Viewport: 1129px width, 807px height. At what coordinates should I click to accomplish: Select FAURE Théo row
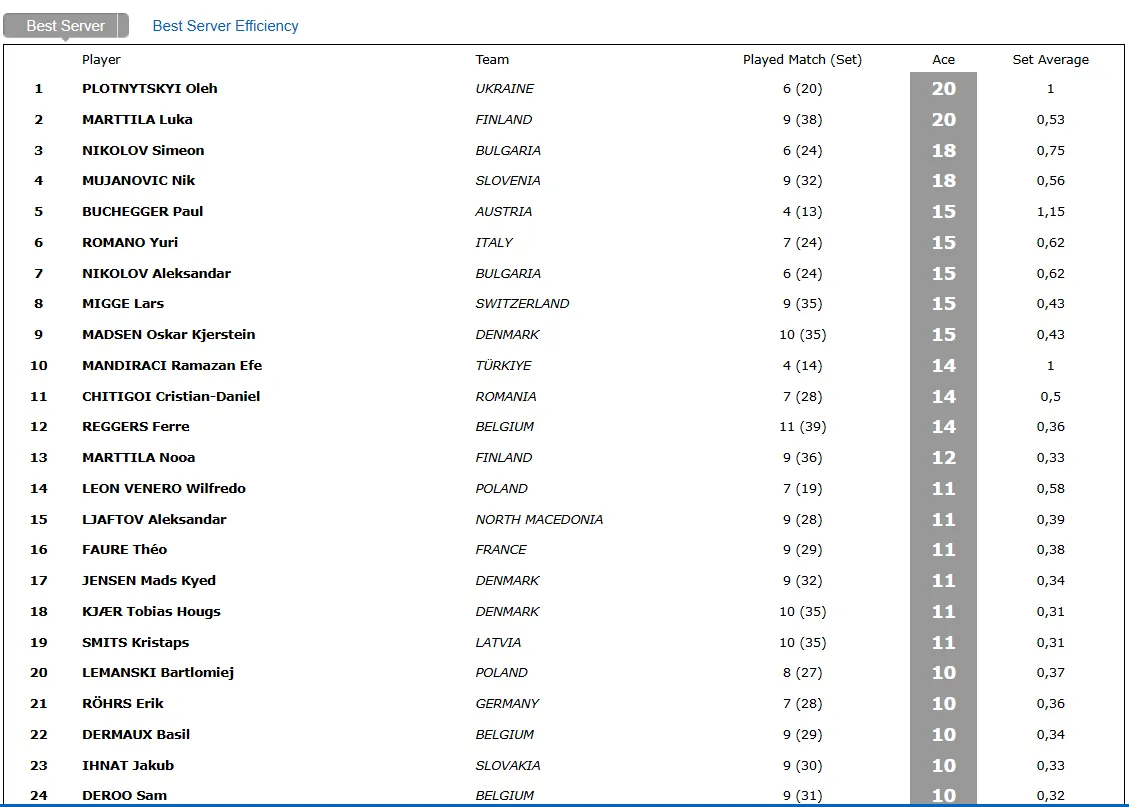tap(564, 550)
